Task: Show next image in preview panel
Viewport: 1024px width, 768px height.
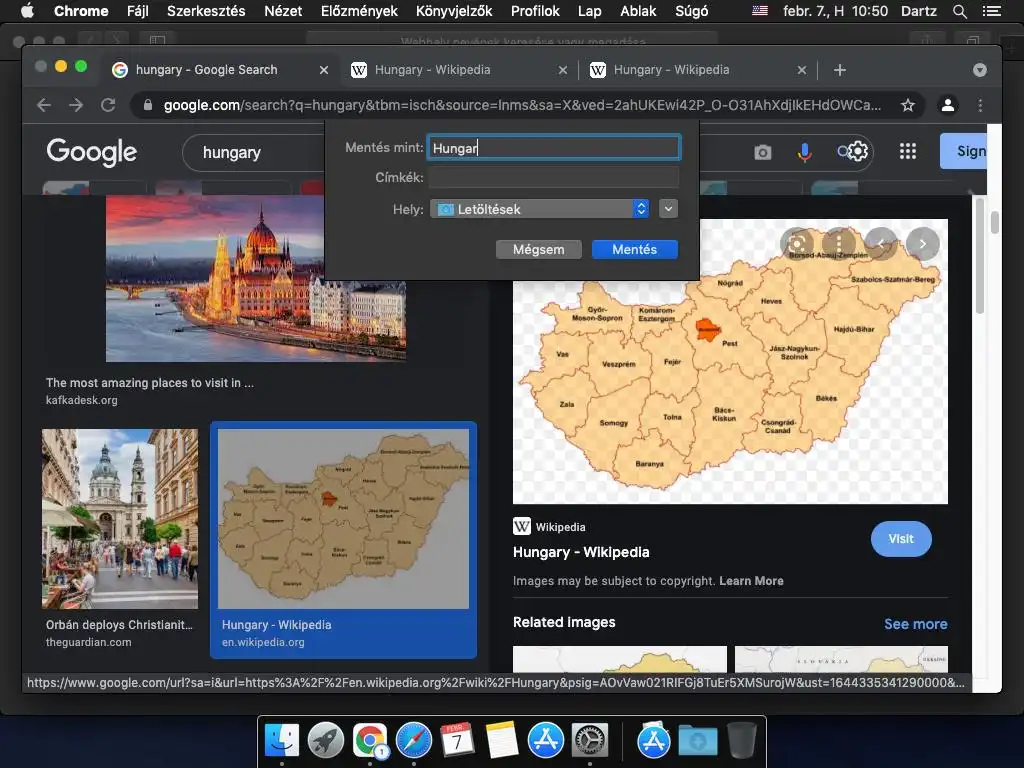Action: coord(923,244)
